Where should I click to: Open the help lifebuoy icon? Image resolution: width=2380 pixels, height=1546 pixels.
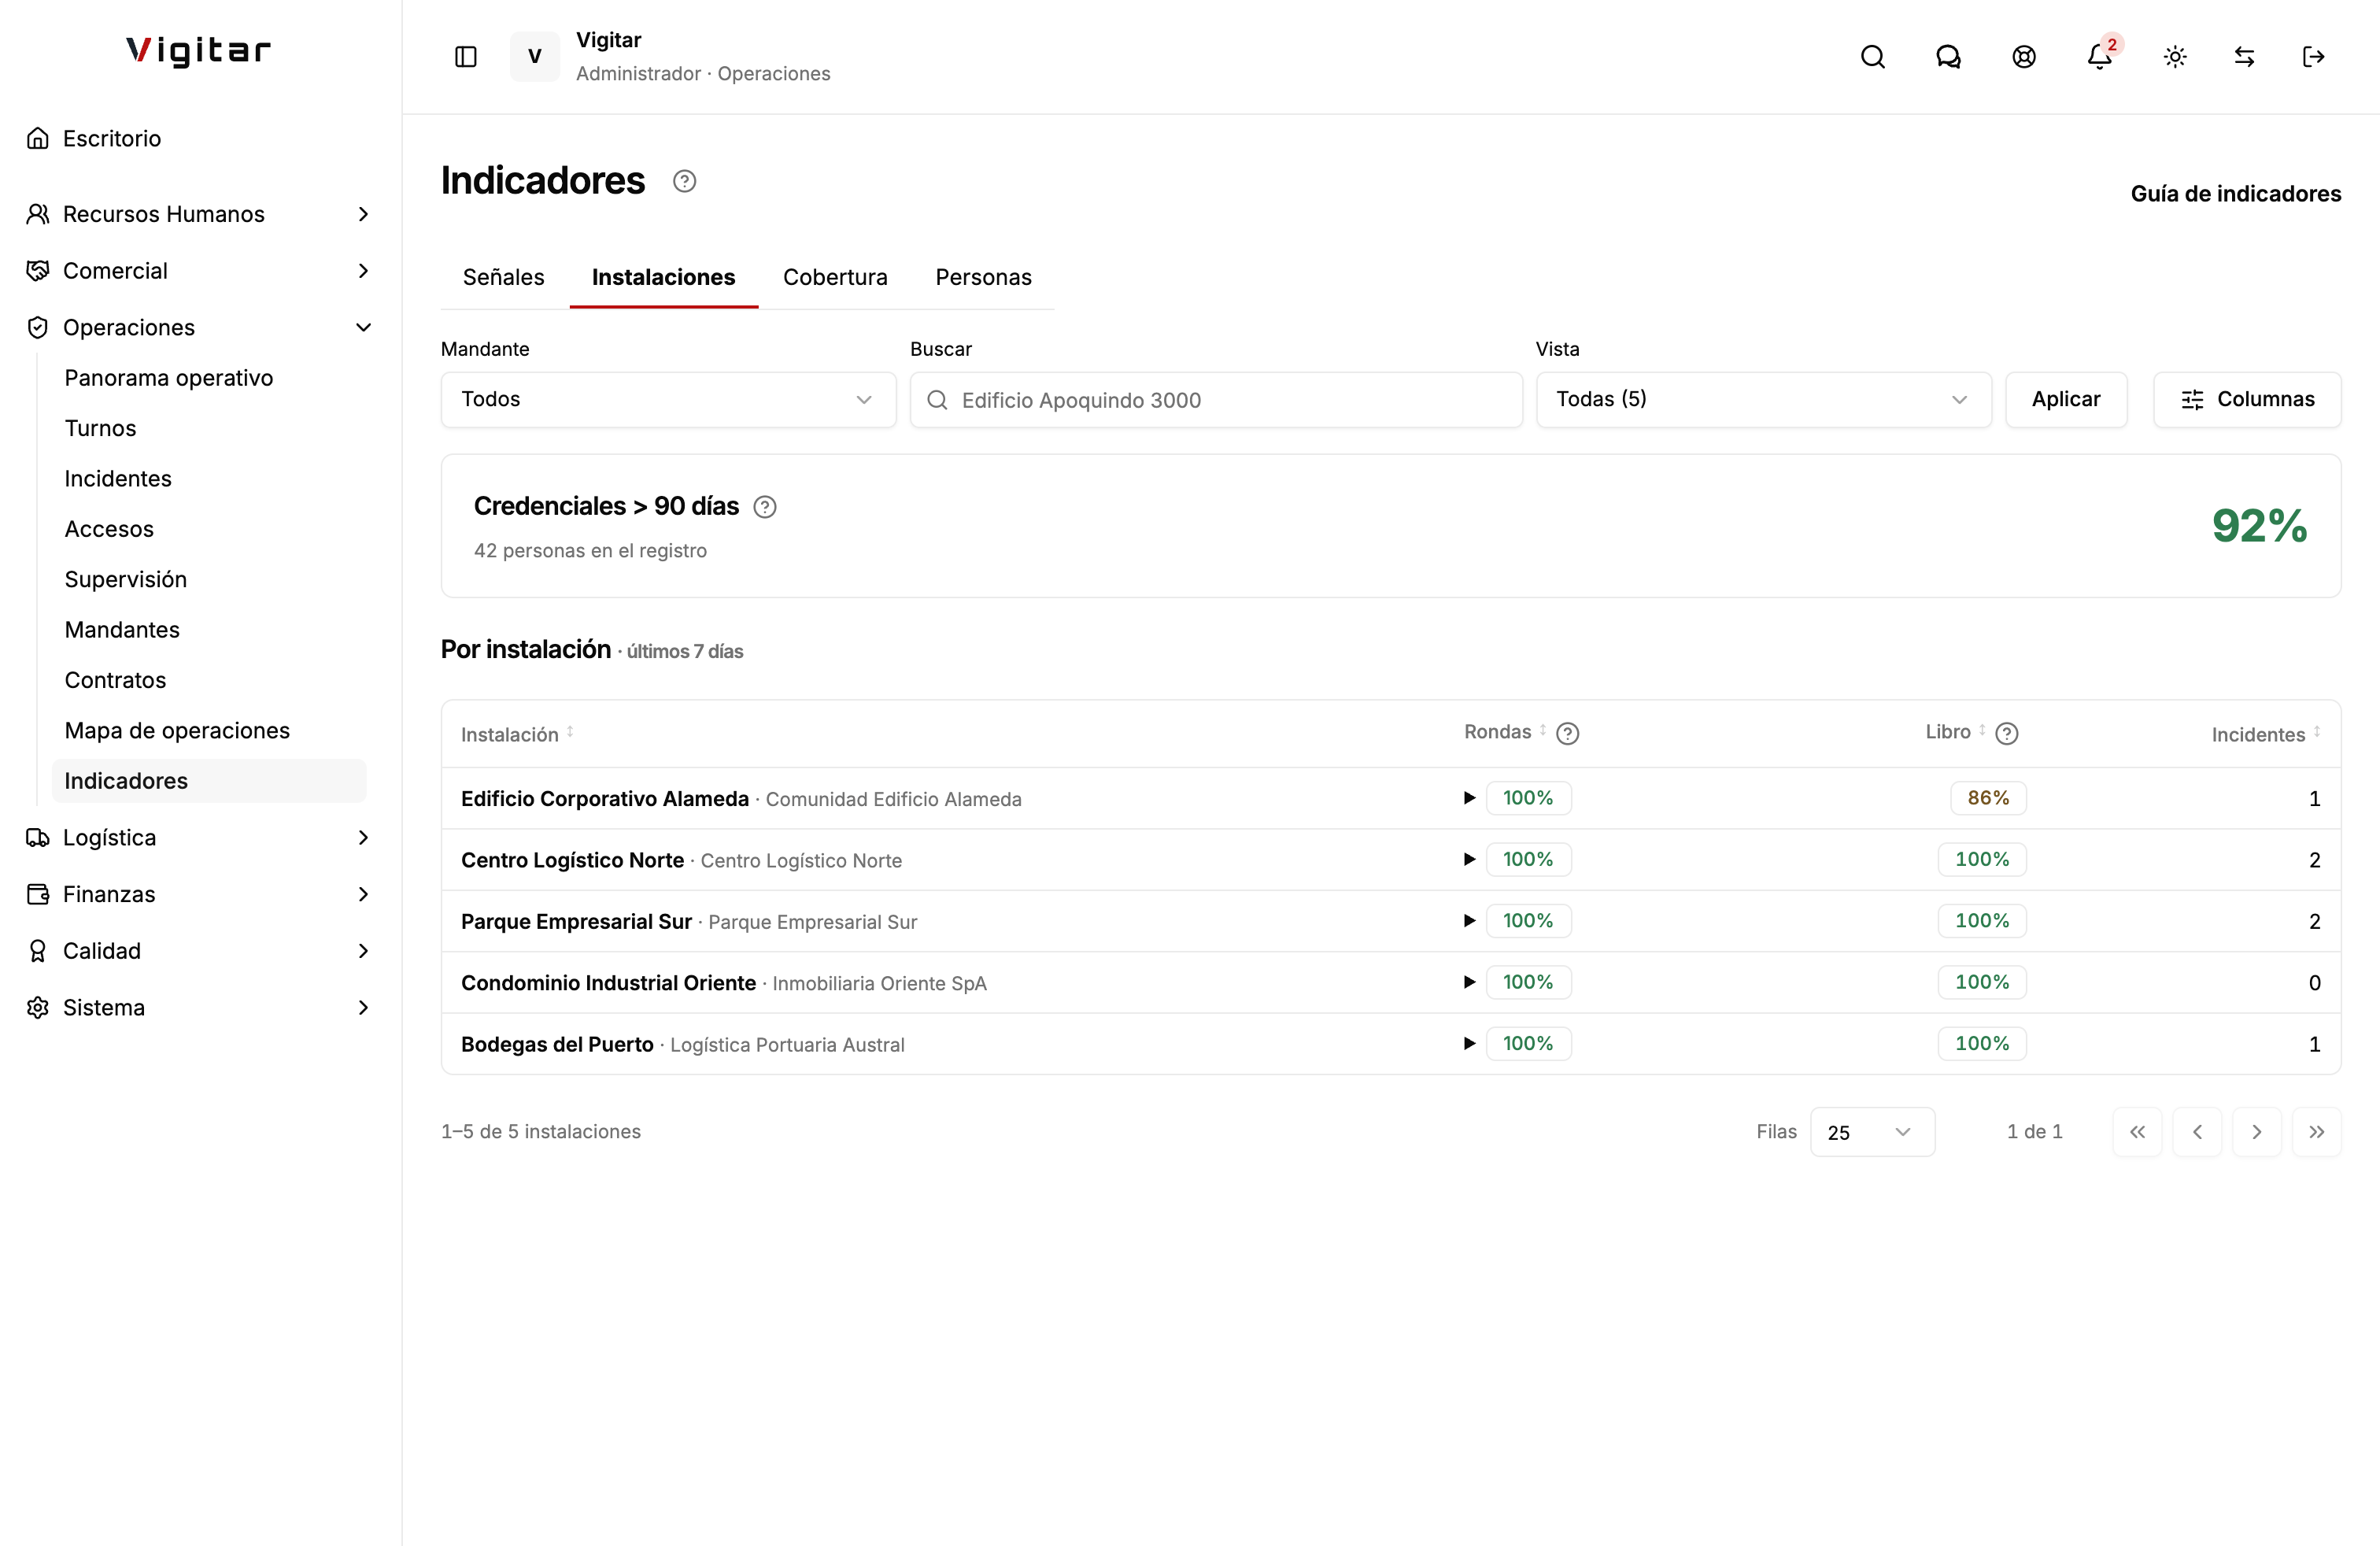tap(2024, 57)
